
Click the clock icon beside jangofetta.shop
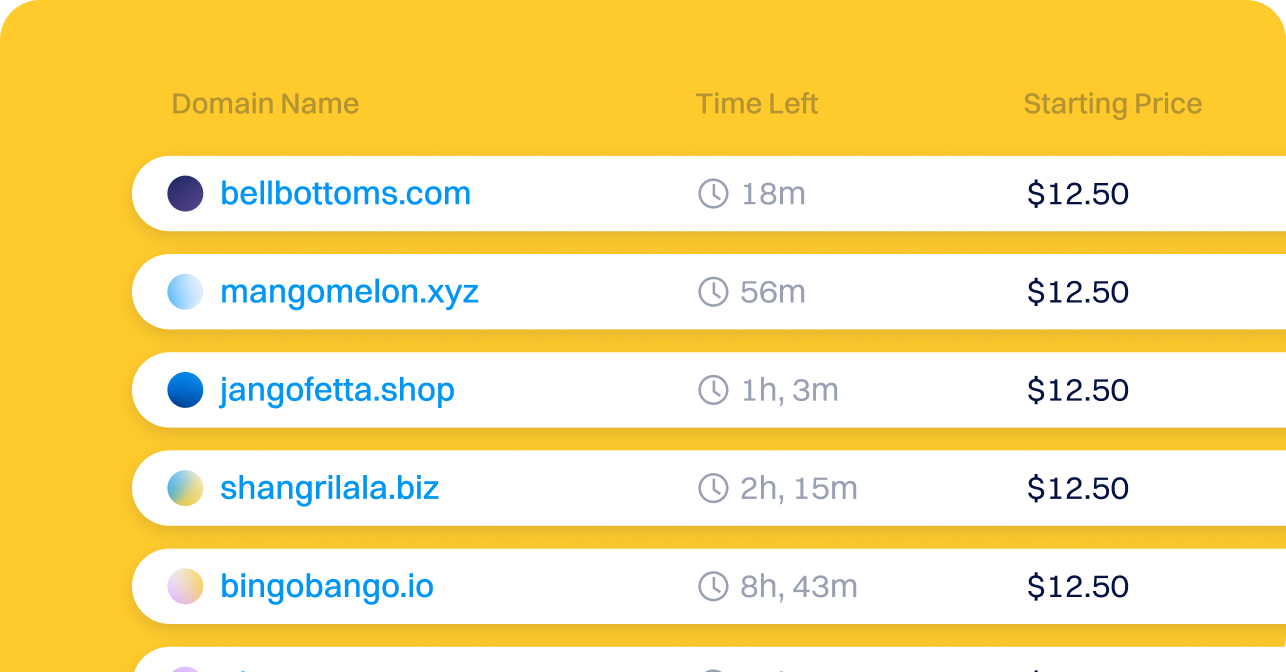click(x=714, y=390)
